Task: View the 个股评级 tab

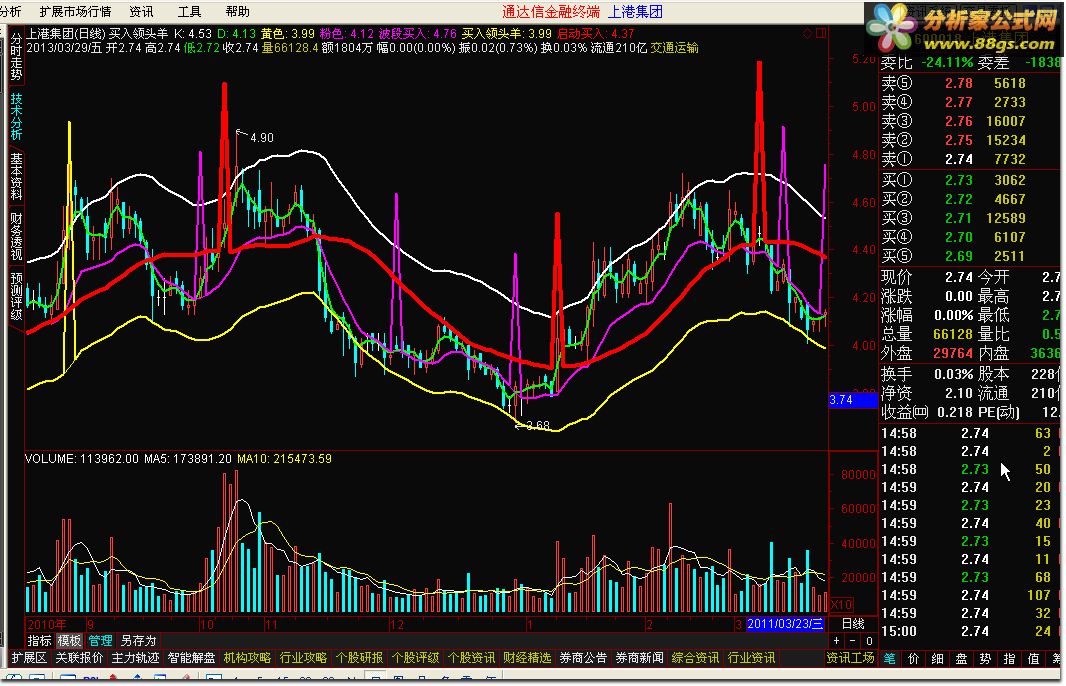Action: pos(415,657)
